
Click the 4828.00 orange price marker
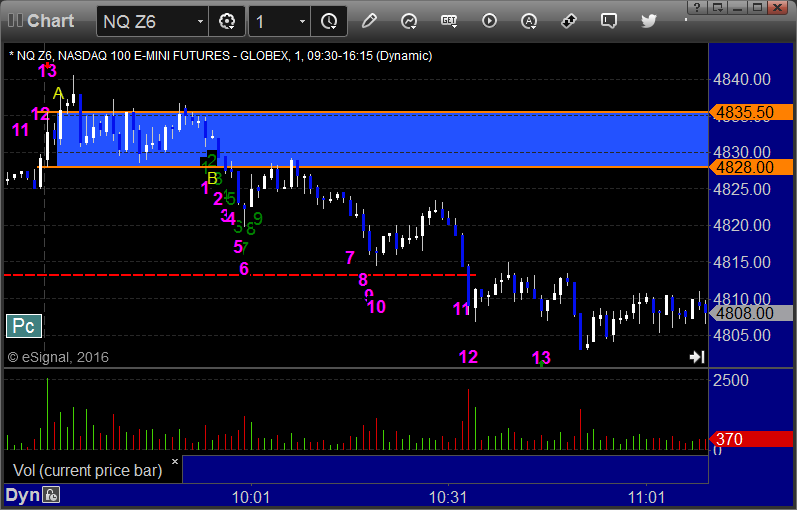[x=751, y=167]
